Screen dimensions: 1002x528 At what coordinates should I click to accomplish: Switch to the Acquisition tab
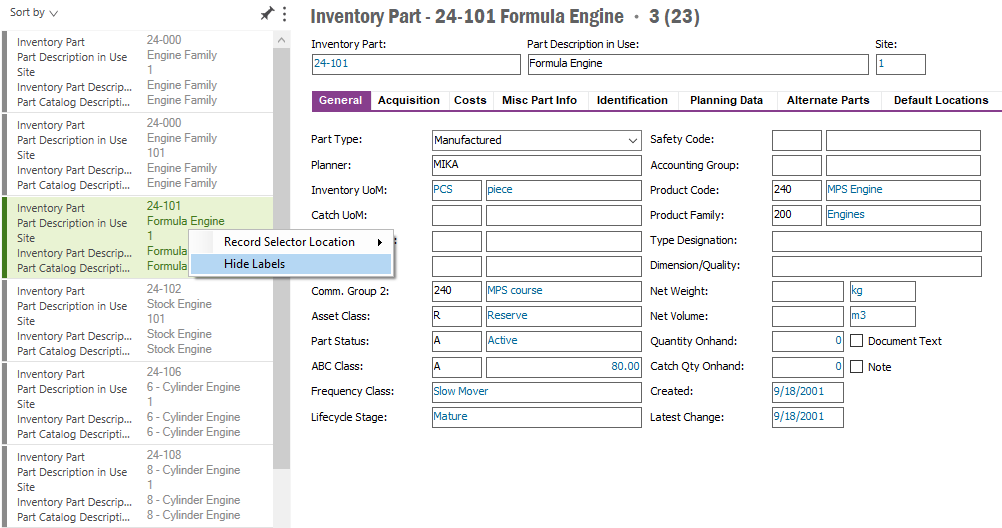tap(408, 100)
